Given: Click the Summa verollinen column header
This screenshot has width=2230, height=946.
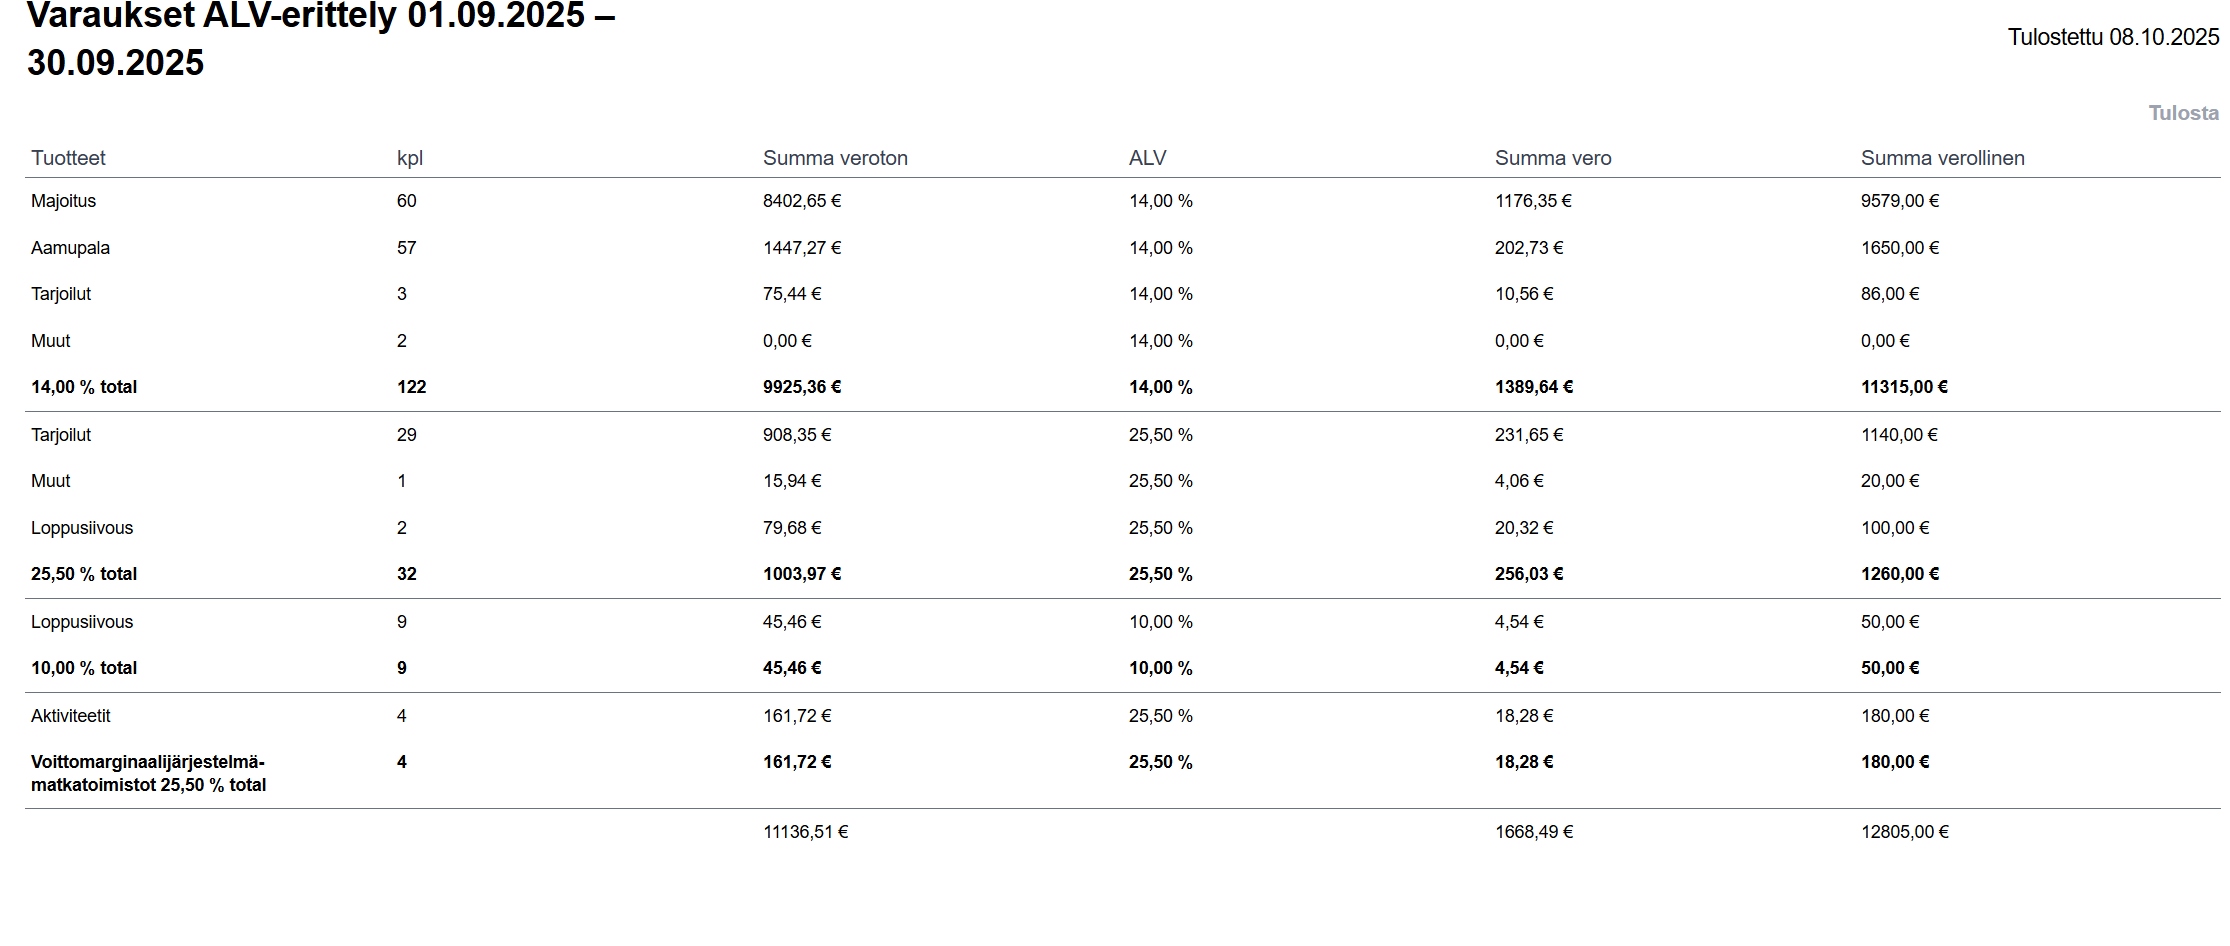Looking at the screenshot, I should [x=1942, y=158].
